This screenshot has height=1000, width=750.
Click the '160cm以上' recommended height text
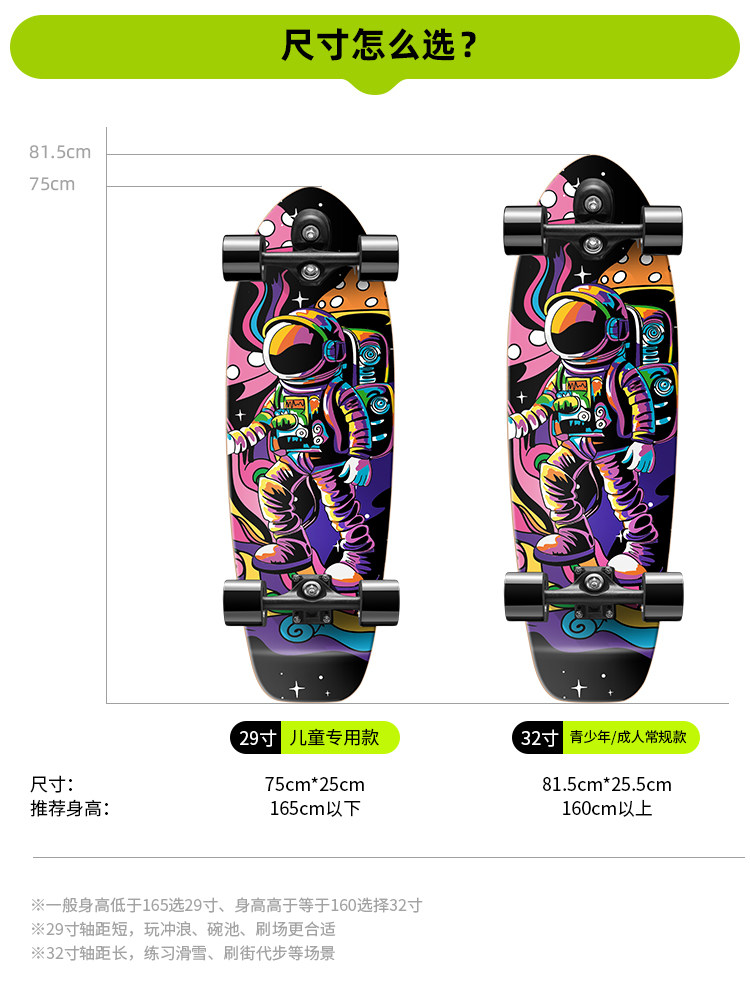[607, 809]
